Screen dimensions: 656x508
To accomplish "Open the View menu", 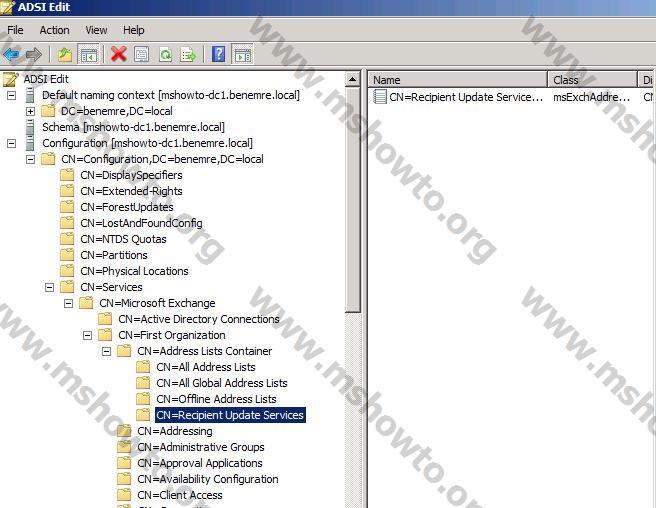I will point(96,30).
